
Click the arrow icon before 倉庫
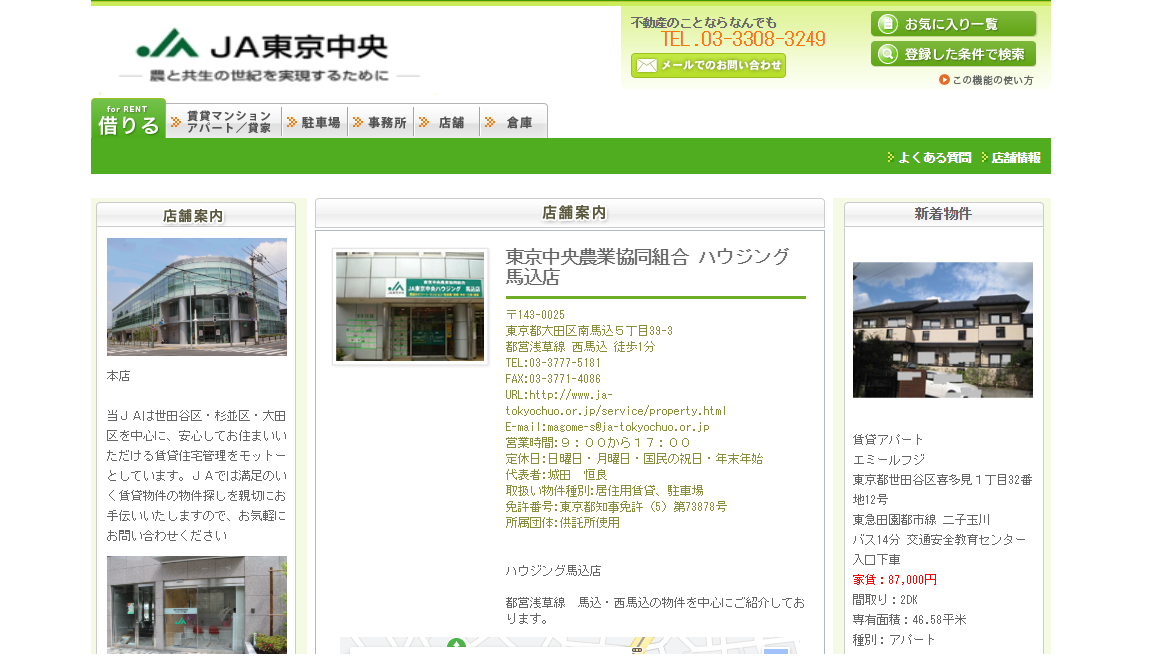coord(490,122)
